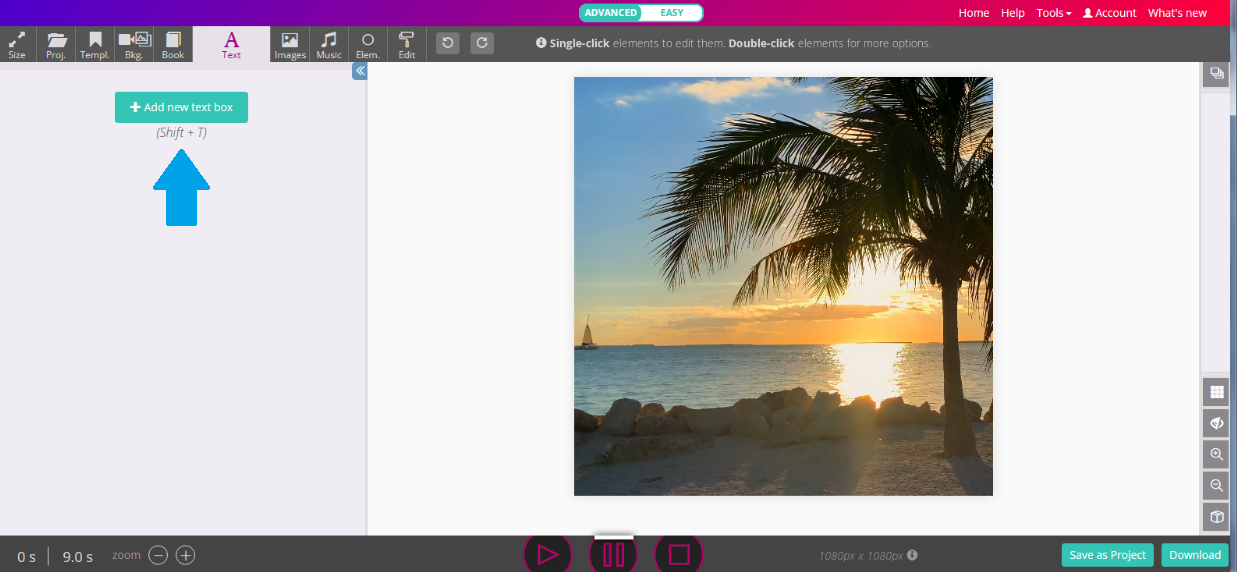Open the Music panel

click(x=329, y=45)
